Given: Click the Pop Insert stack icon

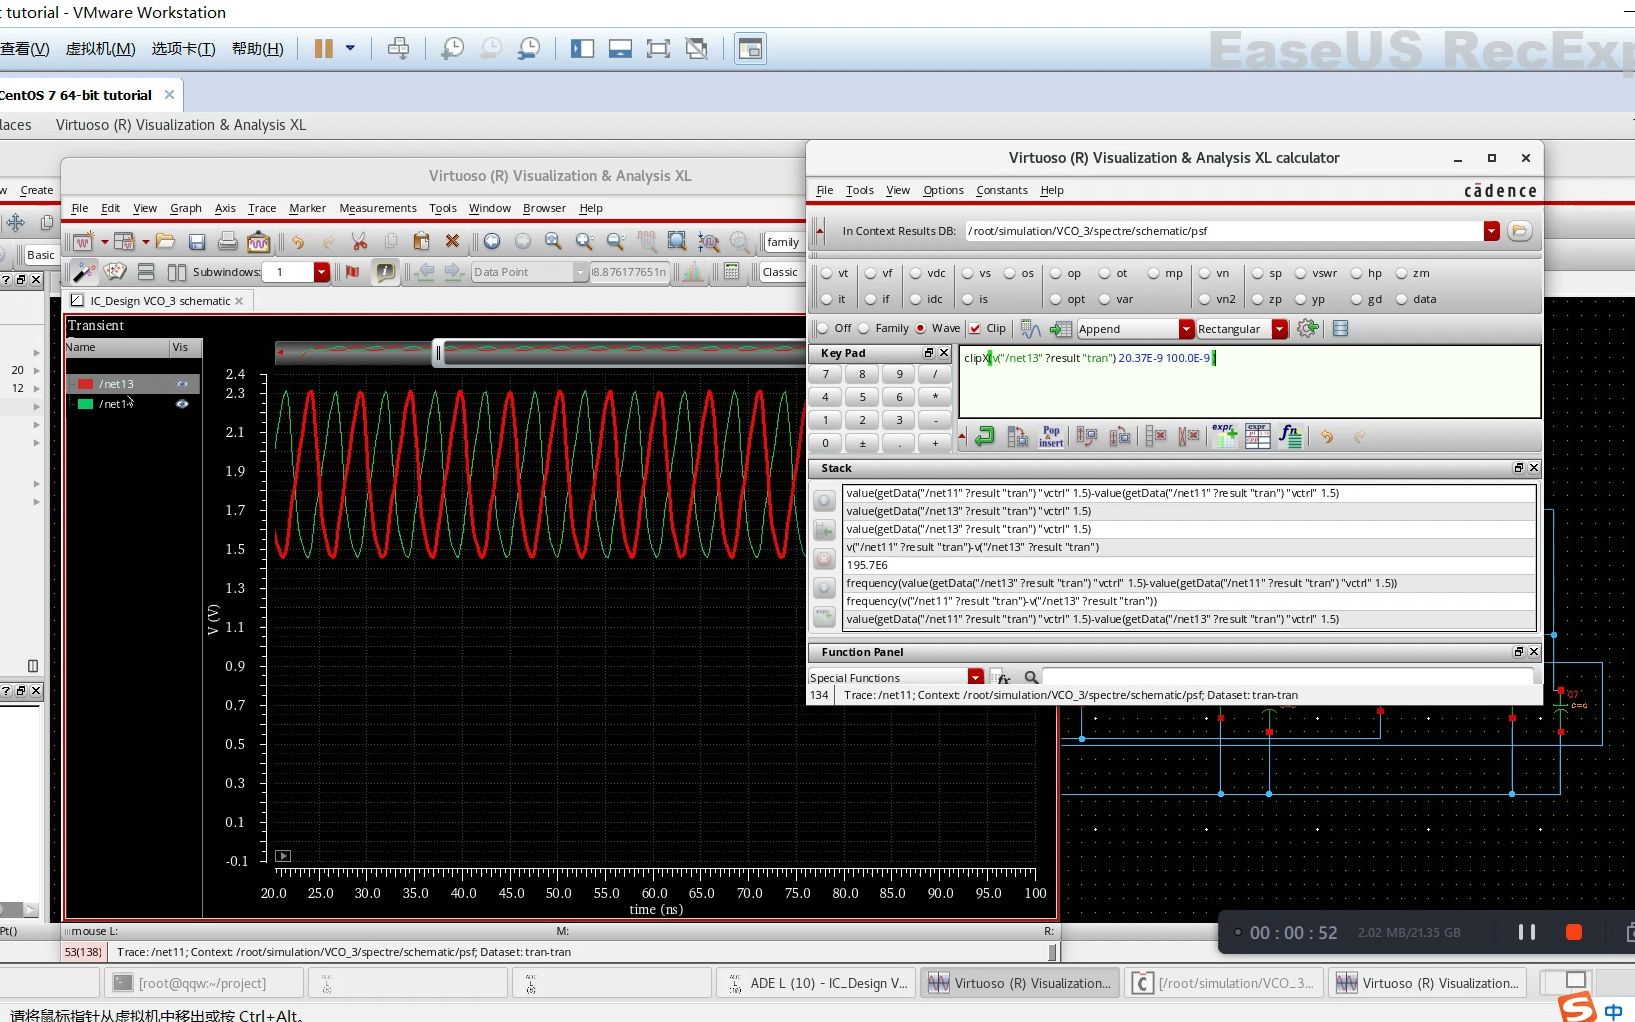Looking at the screenshot, I should tap(1051, 437).
